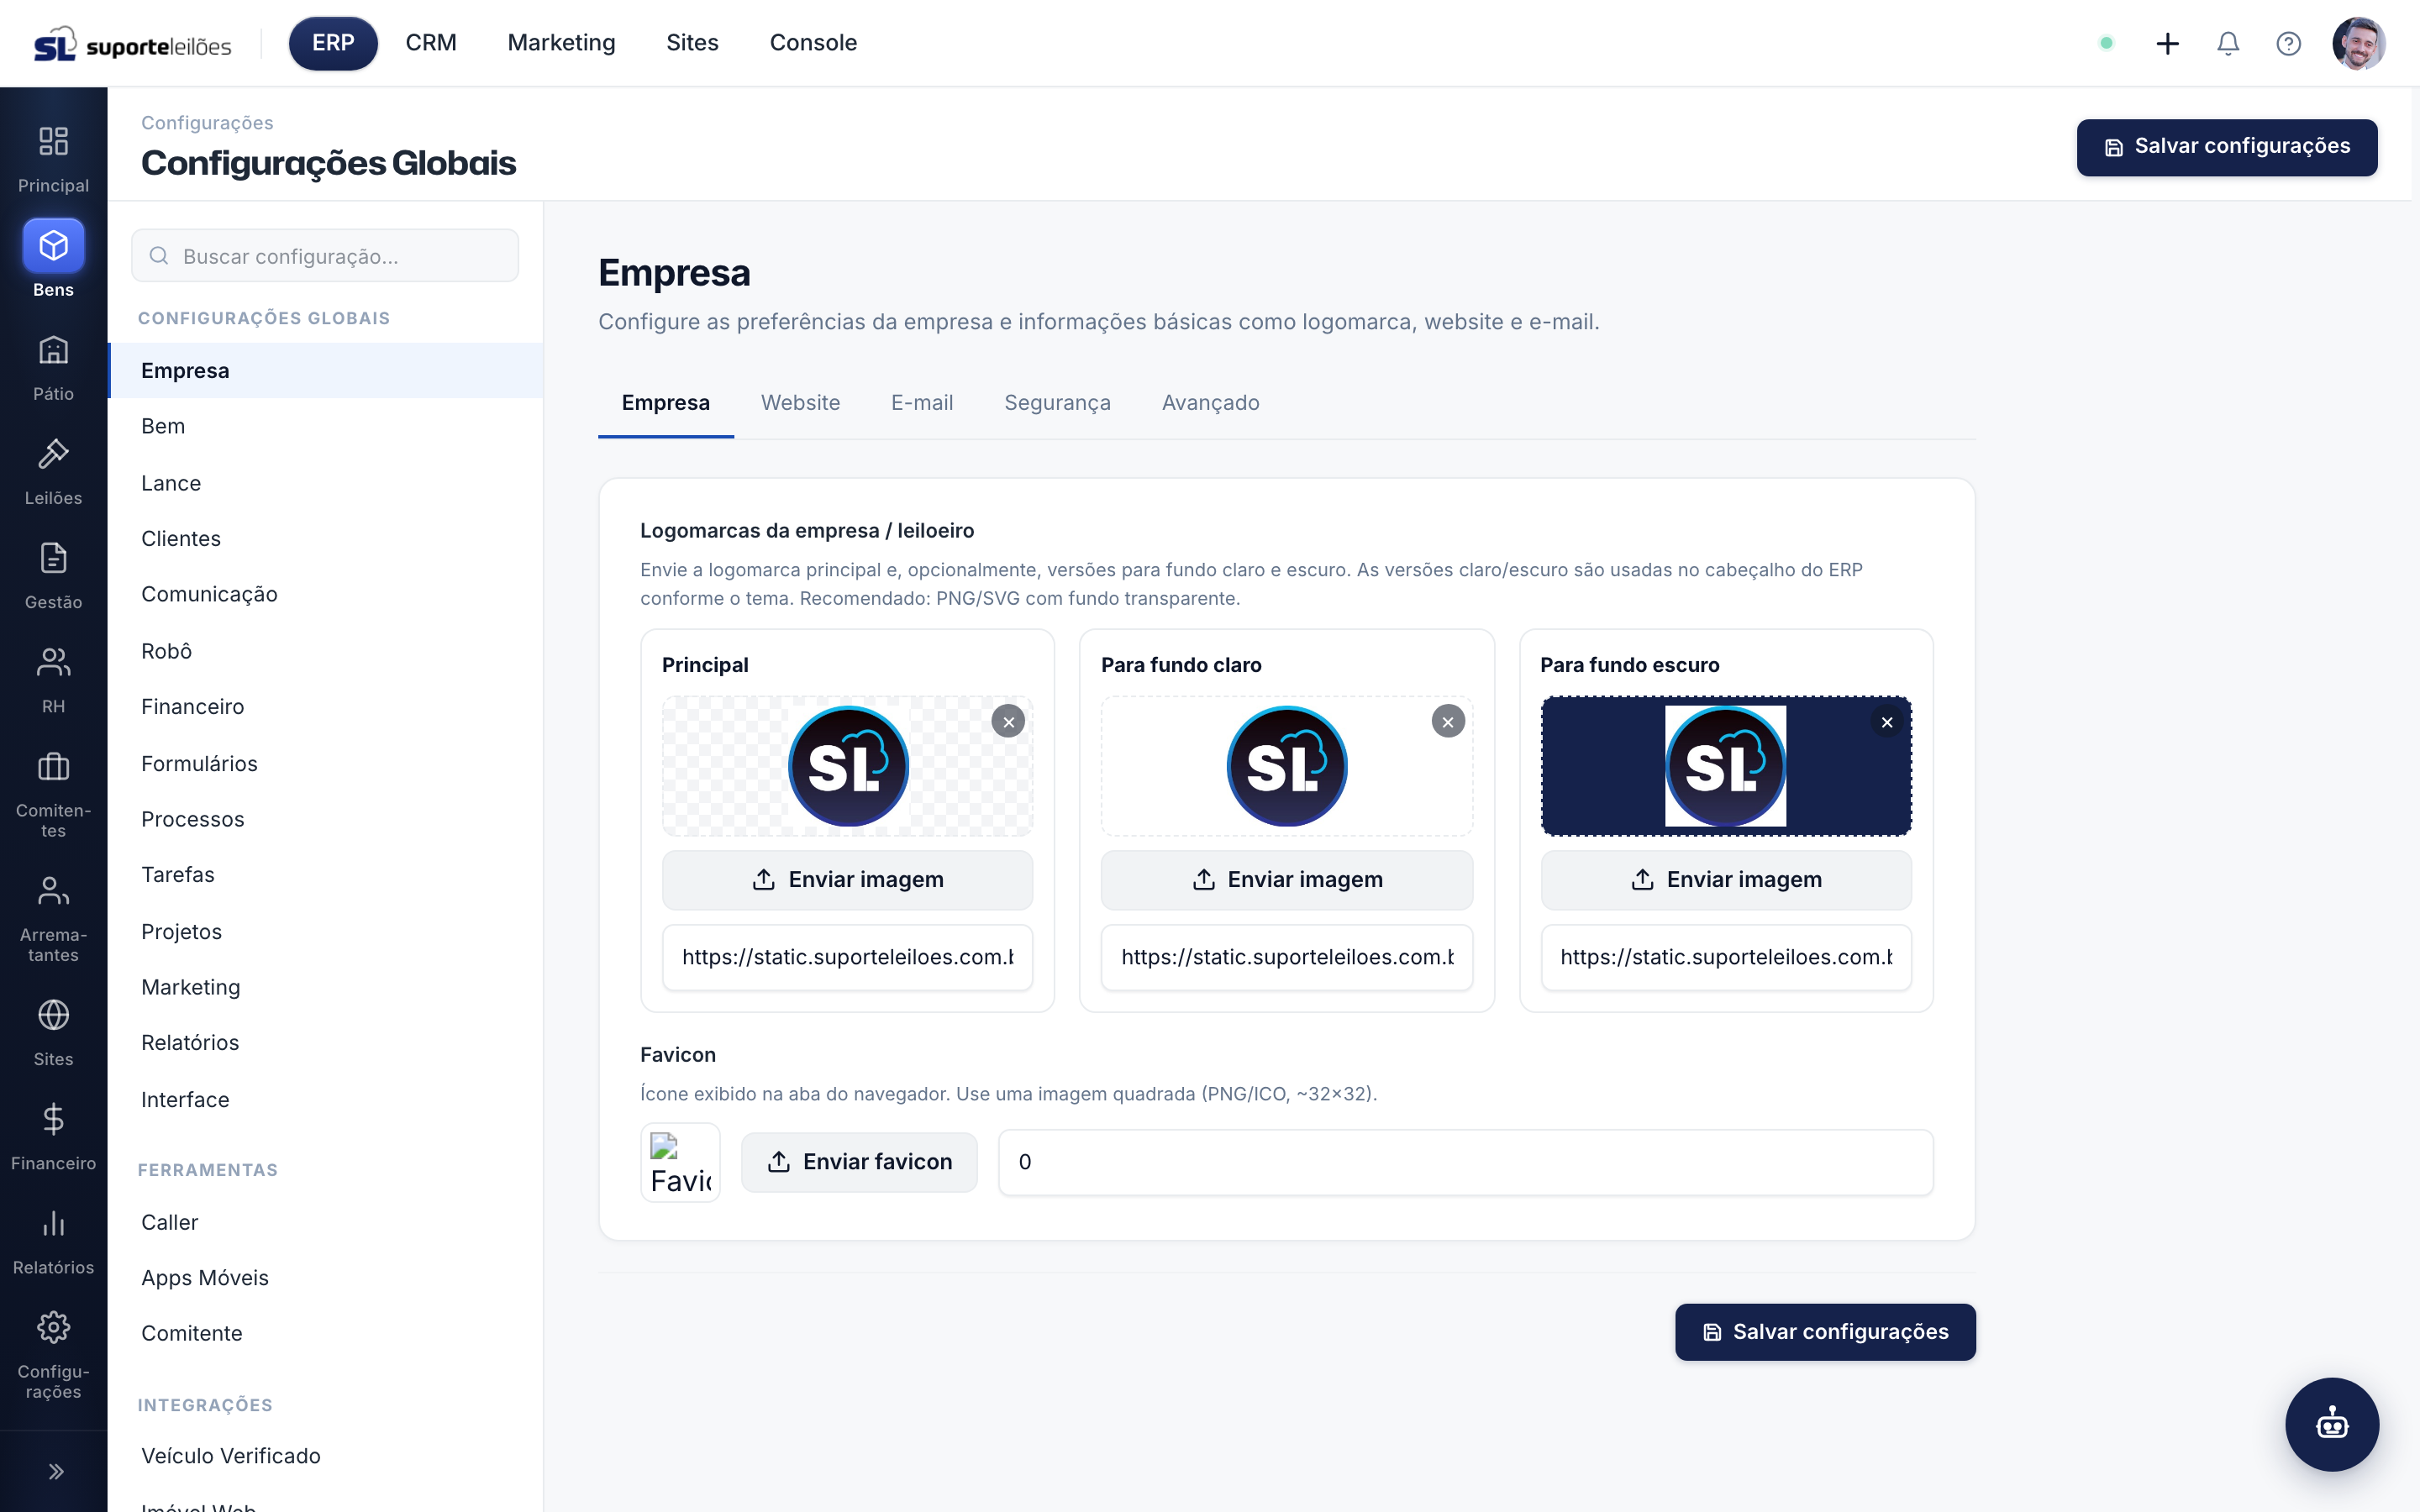
Task: Click top Salvar configurações button
Action: (x=2226, y=147)
